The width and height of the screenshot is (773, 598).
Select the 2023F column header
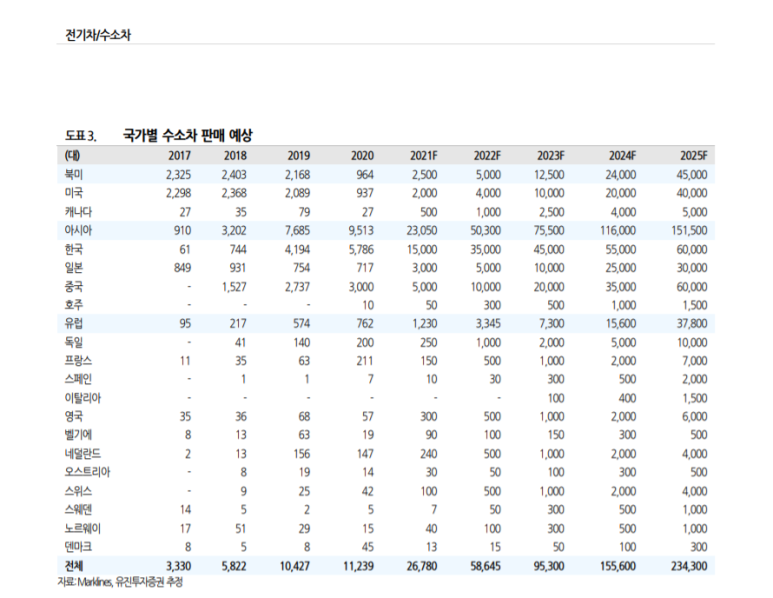point(551,156)
